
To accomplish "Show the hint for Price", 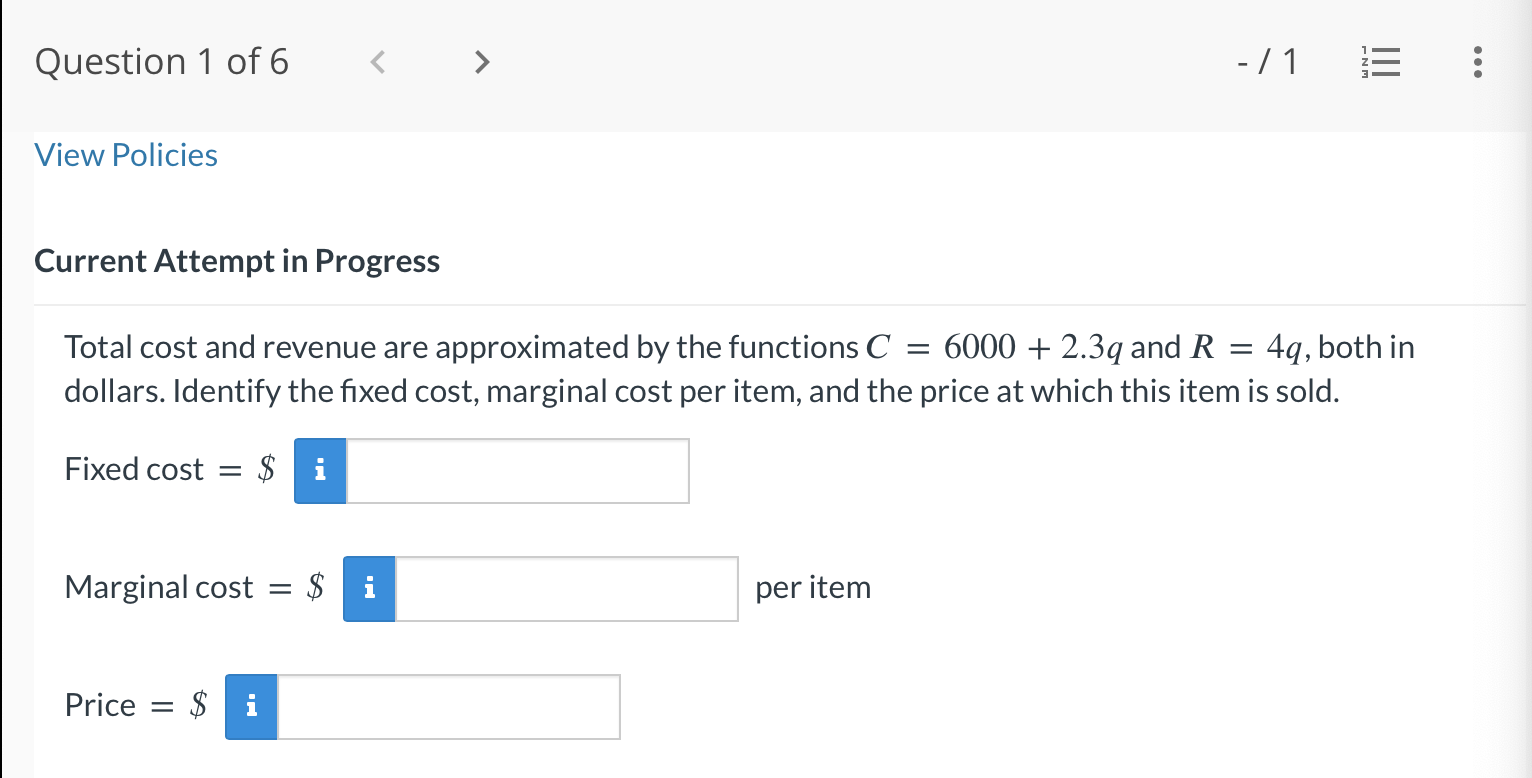I will pyautogui.click(x=251, y=706).
